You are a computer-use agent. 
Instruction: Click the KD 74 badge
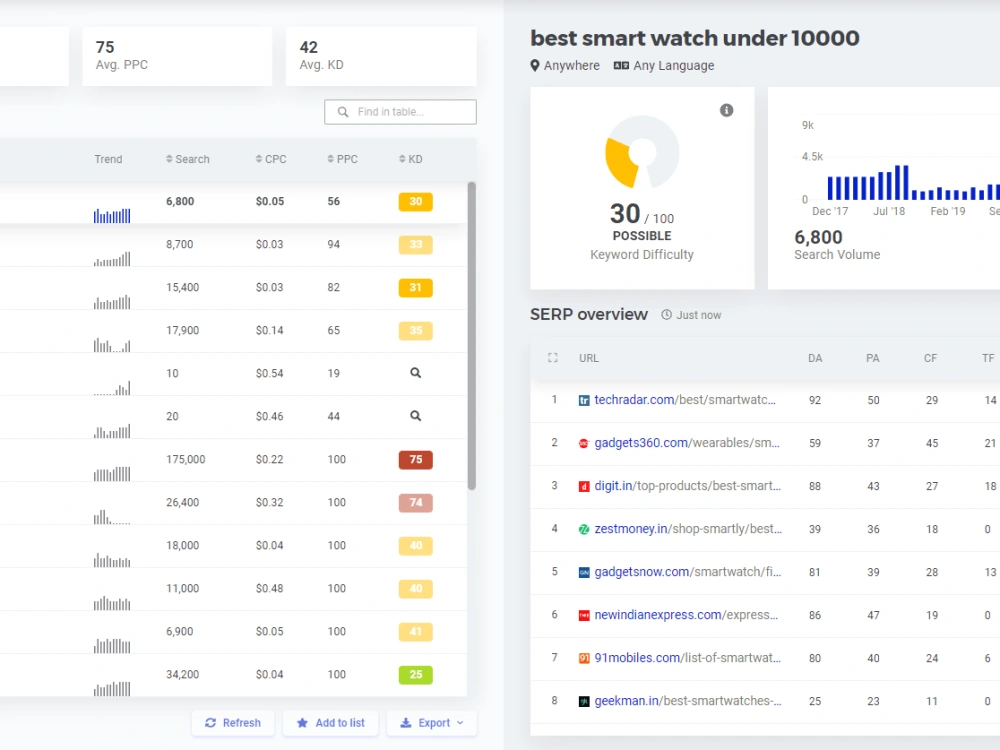[x=415, y=503]
